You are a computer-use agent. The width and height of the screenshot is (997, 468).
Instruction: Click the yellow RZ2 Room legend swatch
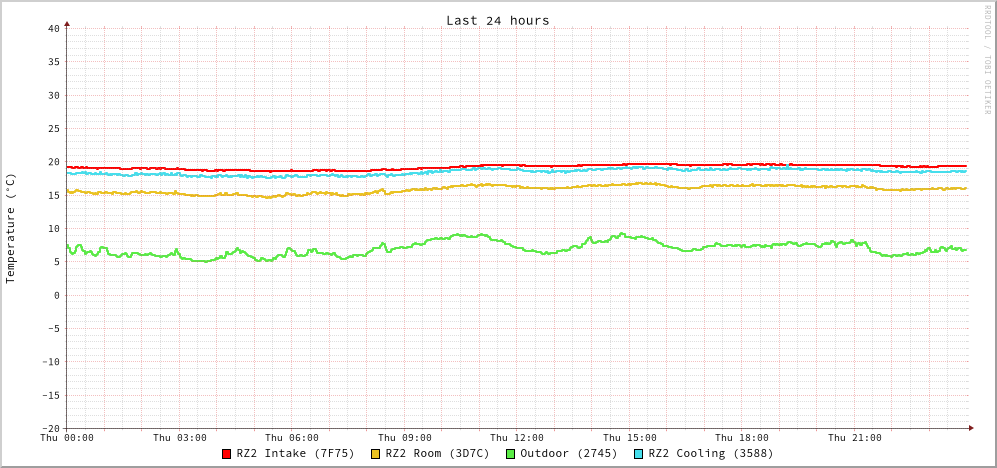[x=375, y=454]
